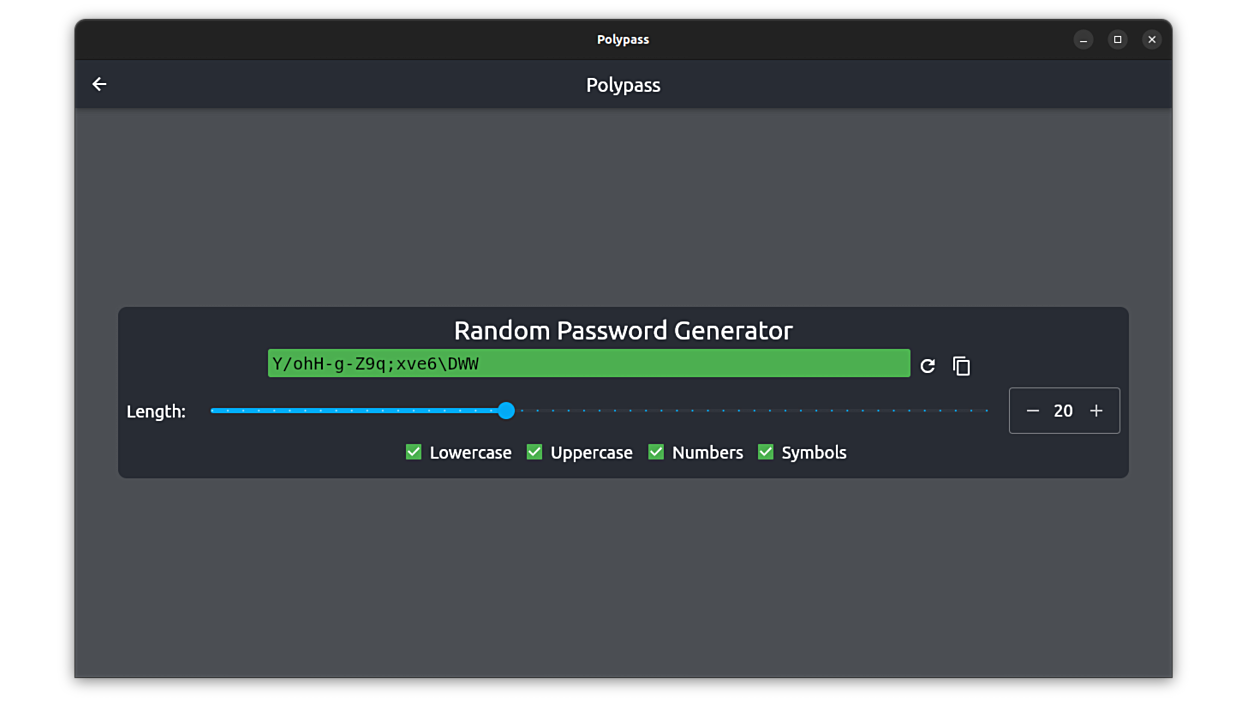Click the back arrow in the header
The width and height of the screenshot is (1248, 702).
tap(99, 84)
